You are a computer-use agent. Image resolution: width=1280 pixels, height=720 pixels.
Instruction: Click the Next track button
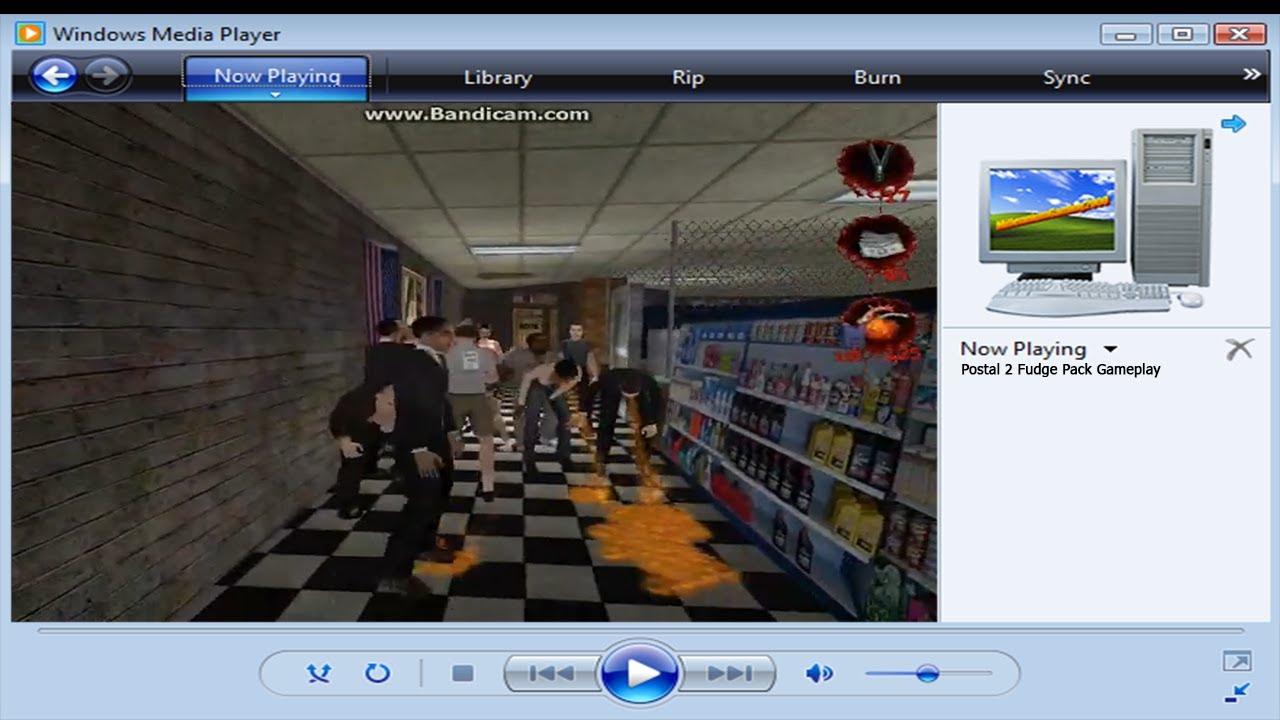coord(729,673)
